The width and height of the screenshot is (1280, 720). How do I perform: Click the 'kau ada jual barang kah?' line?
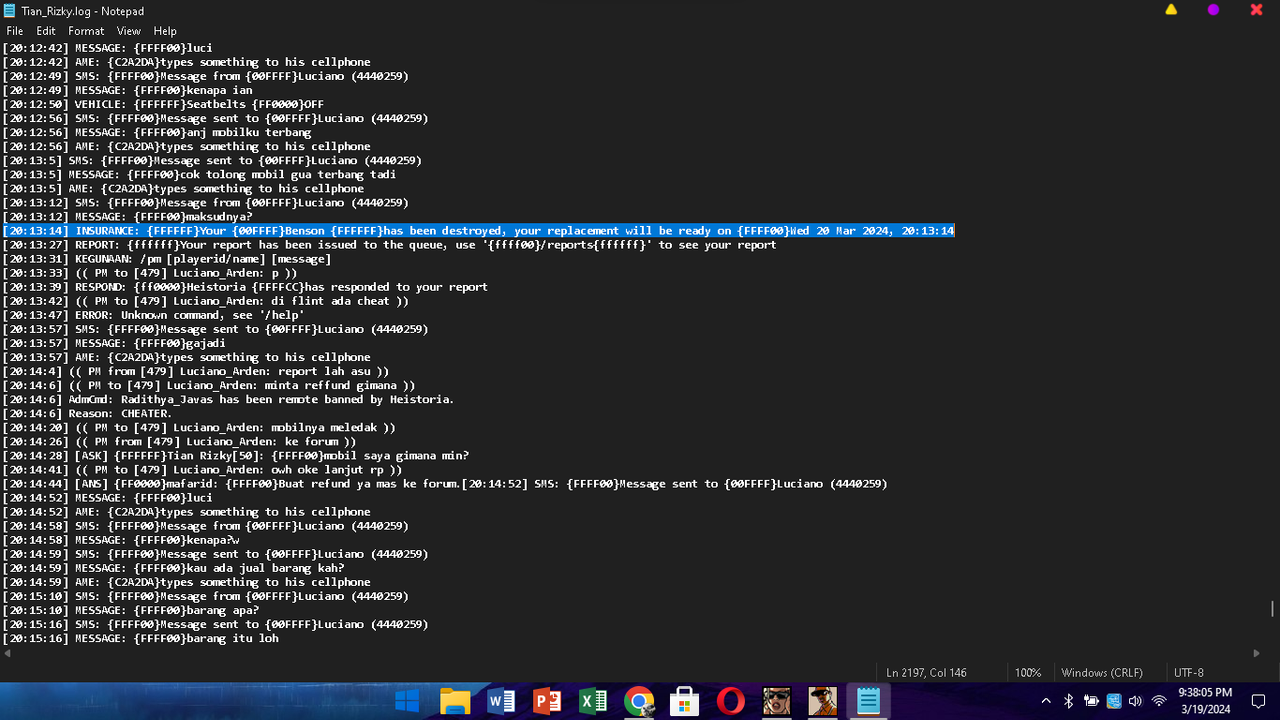tap(173, 567)
